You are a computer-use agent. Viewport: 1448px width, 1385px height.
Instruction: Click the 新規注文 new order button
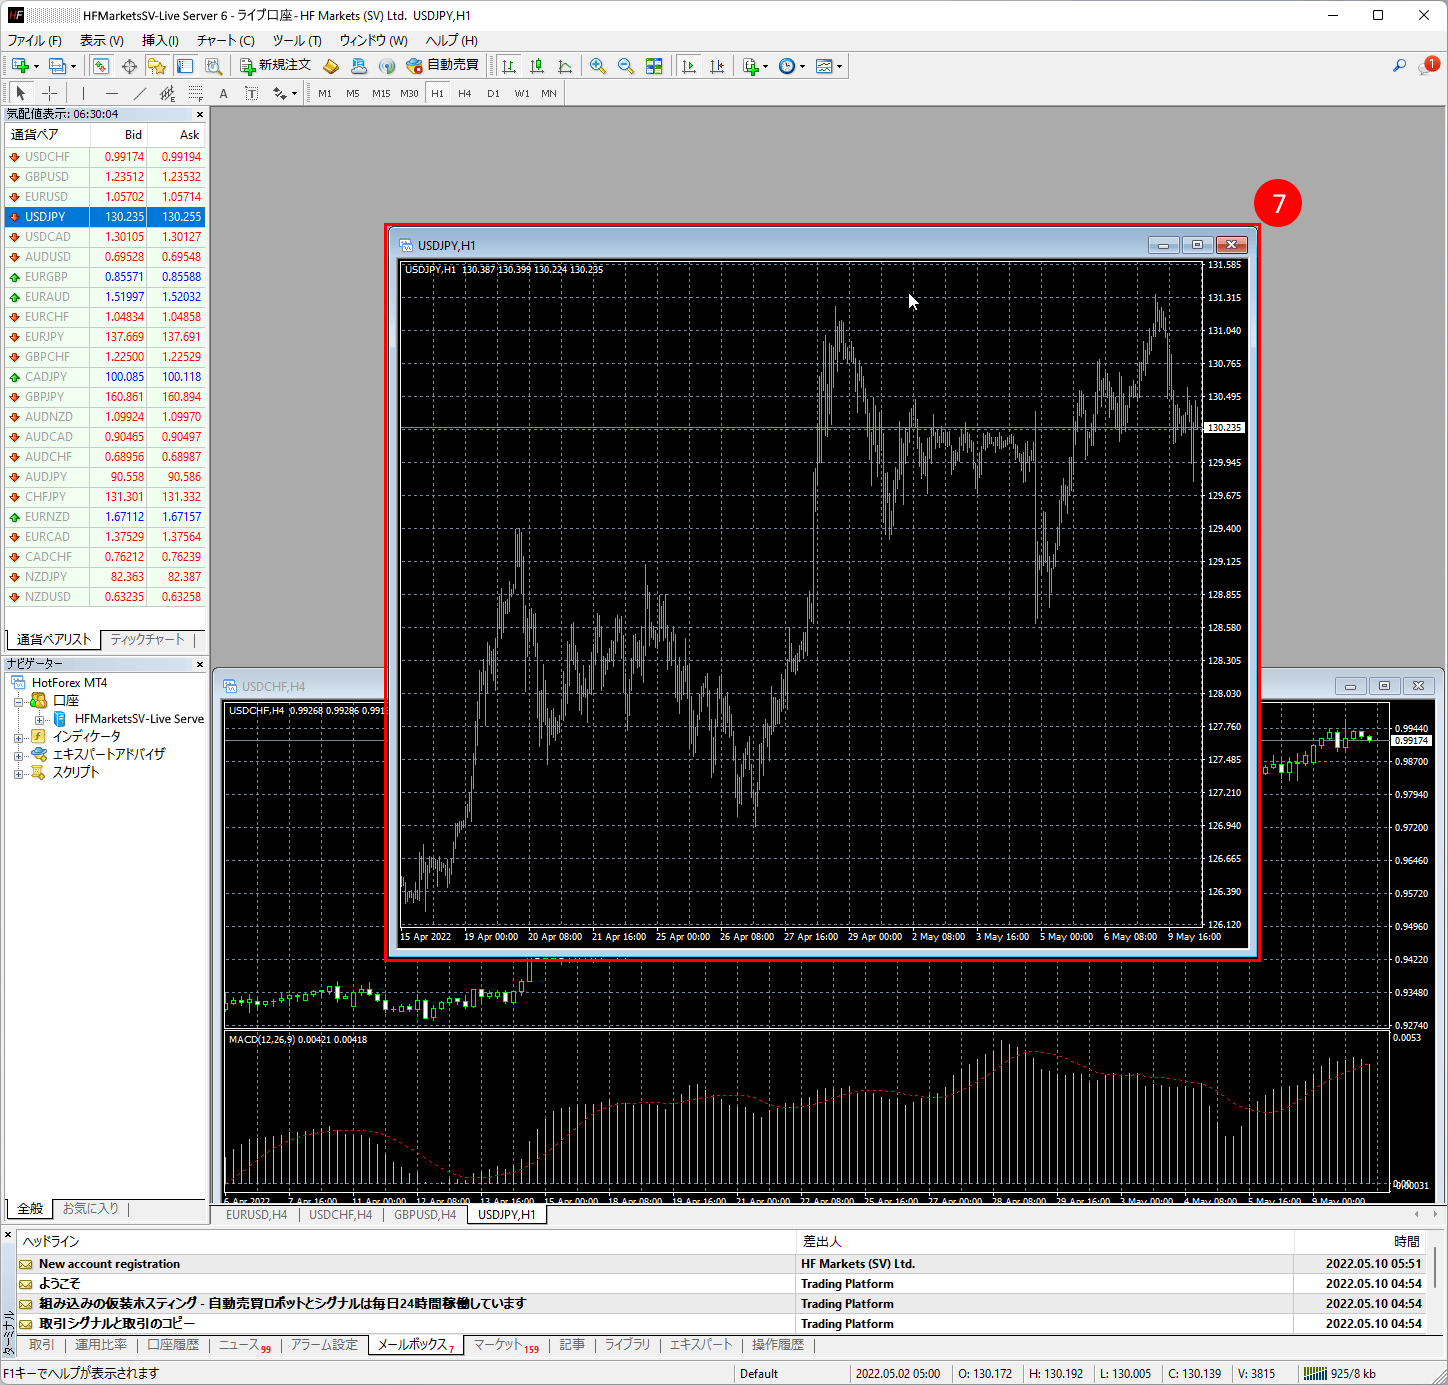click(275, 66)
